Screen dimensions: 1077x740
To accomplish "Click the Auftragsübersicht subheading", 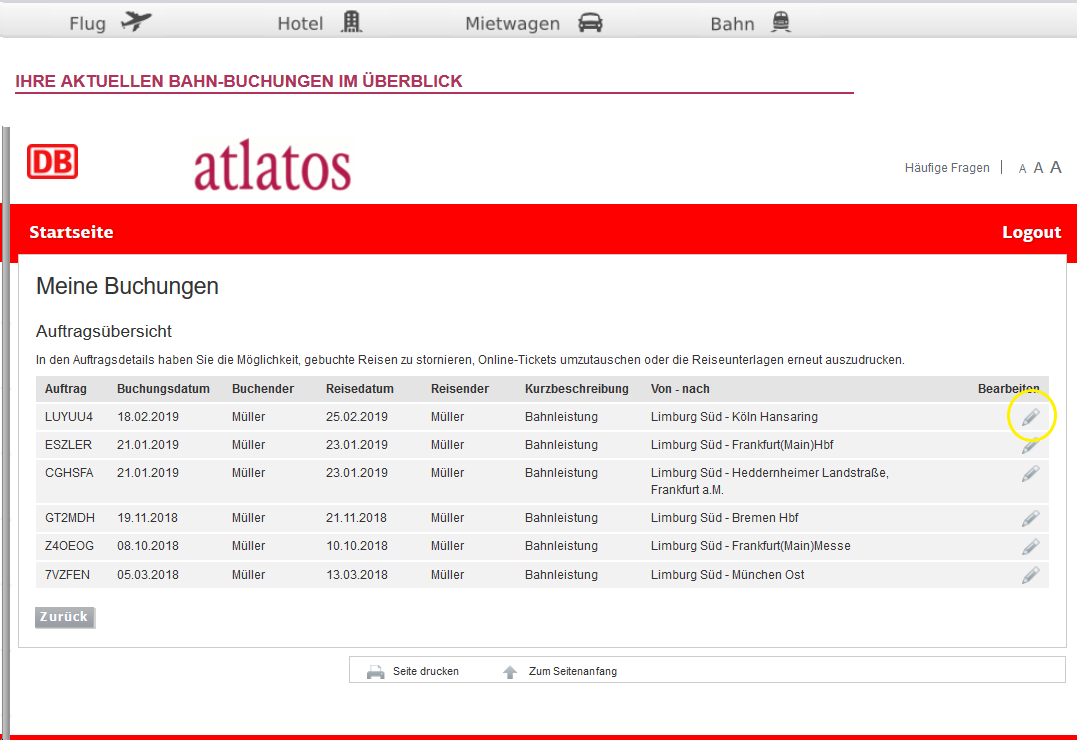I will click(x=104, y=331).
